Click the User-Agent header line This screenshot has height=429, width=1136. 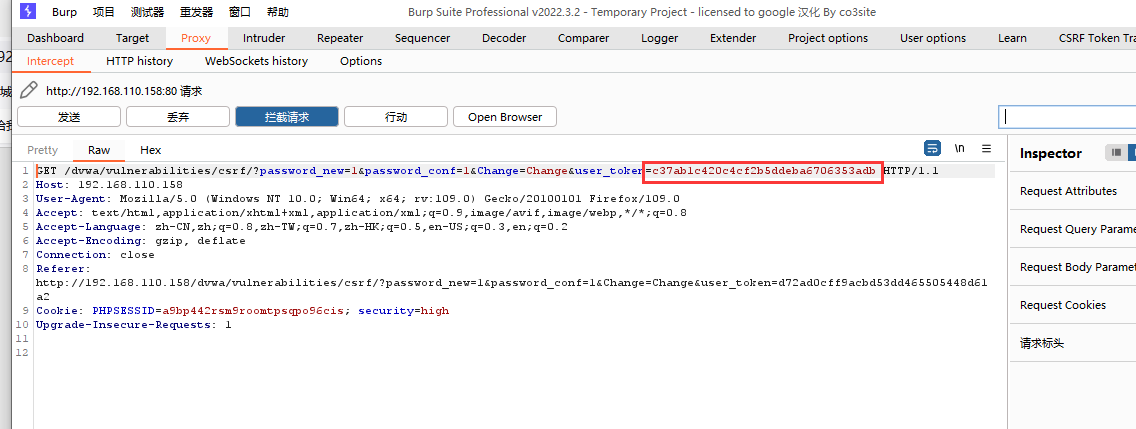point(358,199)
